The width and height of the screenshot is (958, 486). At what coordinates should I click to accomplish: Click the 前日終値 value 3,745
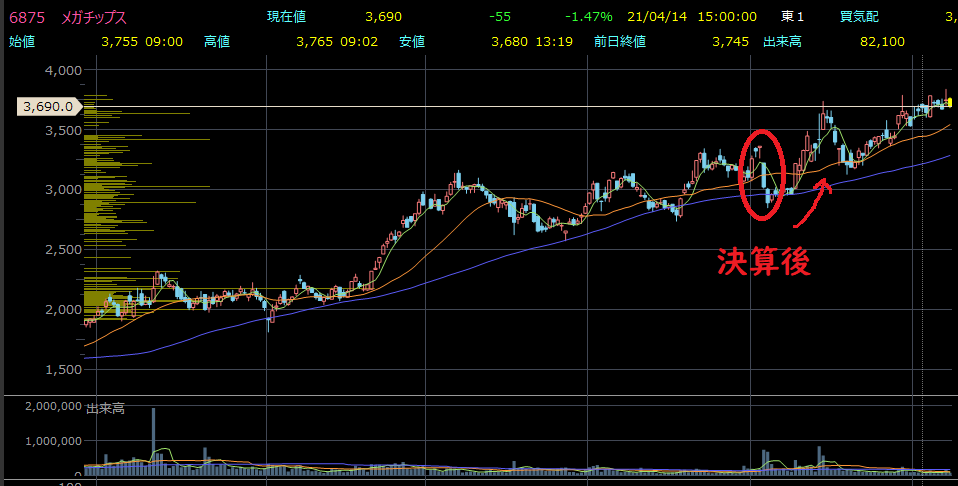click(730, 41)
